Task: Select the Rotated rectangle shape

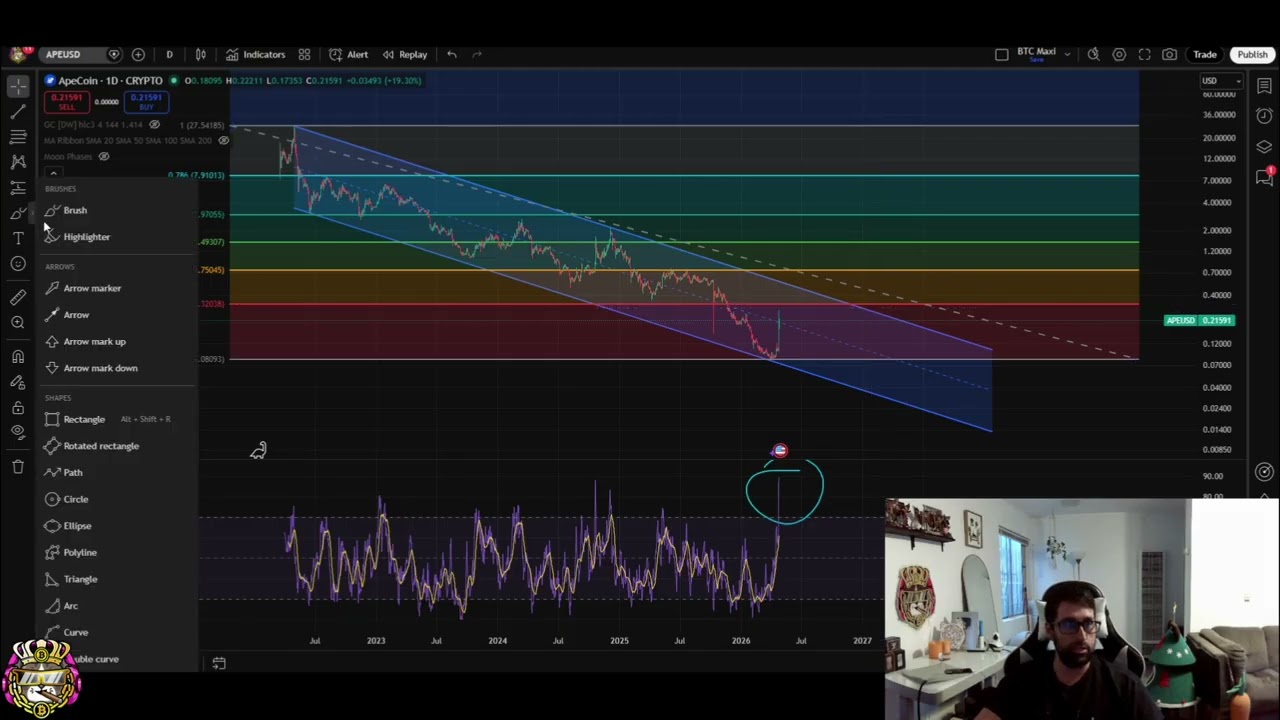Action: tap(100, 446)
